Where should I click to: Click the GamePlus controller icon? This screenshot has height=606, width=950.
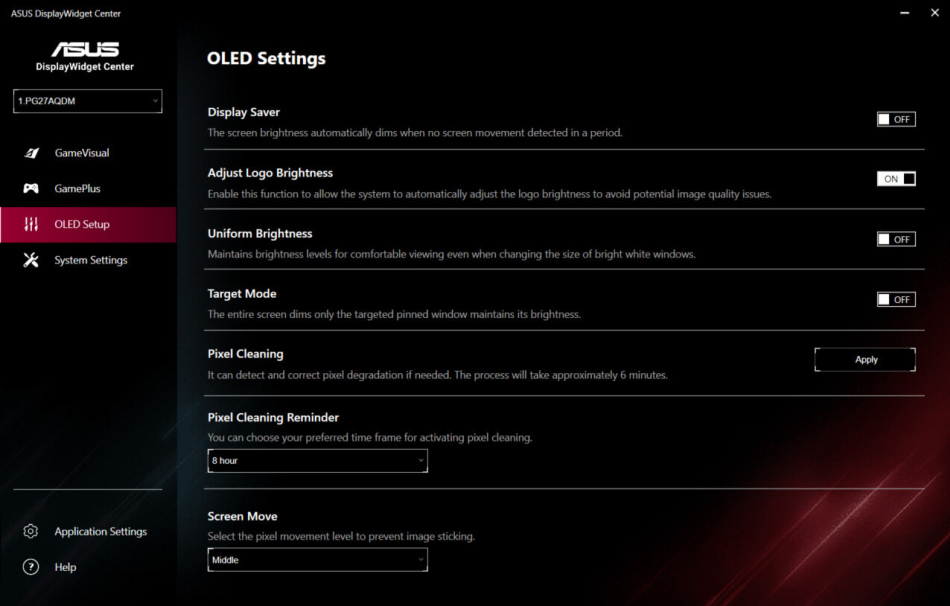31,188
